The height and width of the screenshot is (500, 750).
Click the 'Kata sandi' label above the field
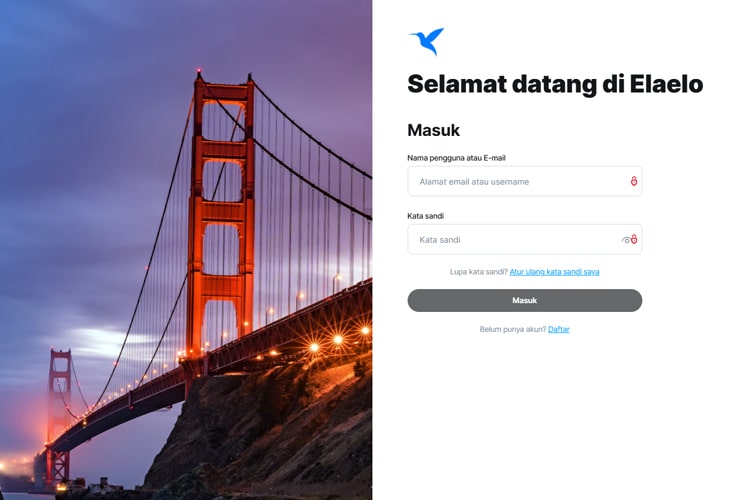point(425,216)
